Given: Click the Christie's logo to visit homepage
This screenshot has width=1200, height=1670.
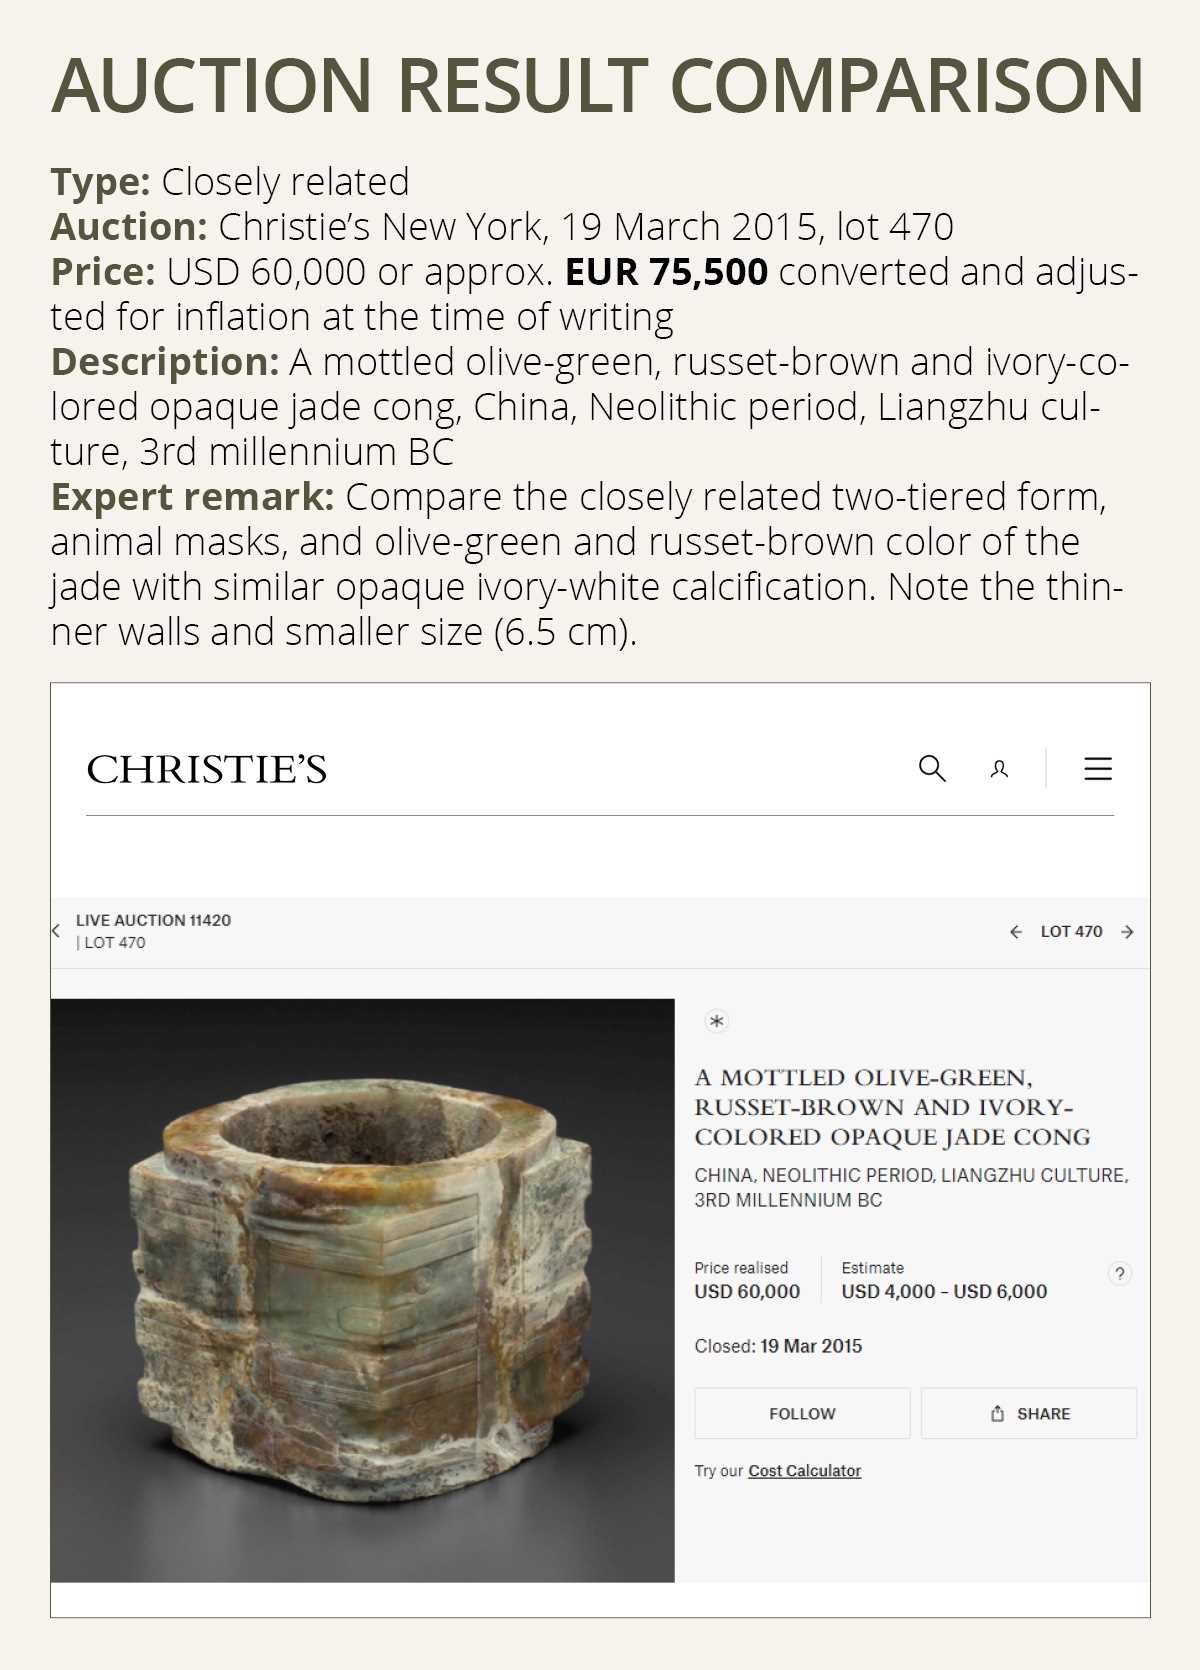Looking at the screenshot, I should pyautogui.click(x=208, y=771).
